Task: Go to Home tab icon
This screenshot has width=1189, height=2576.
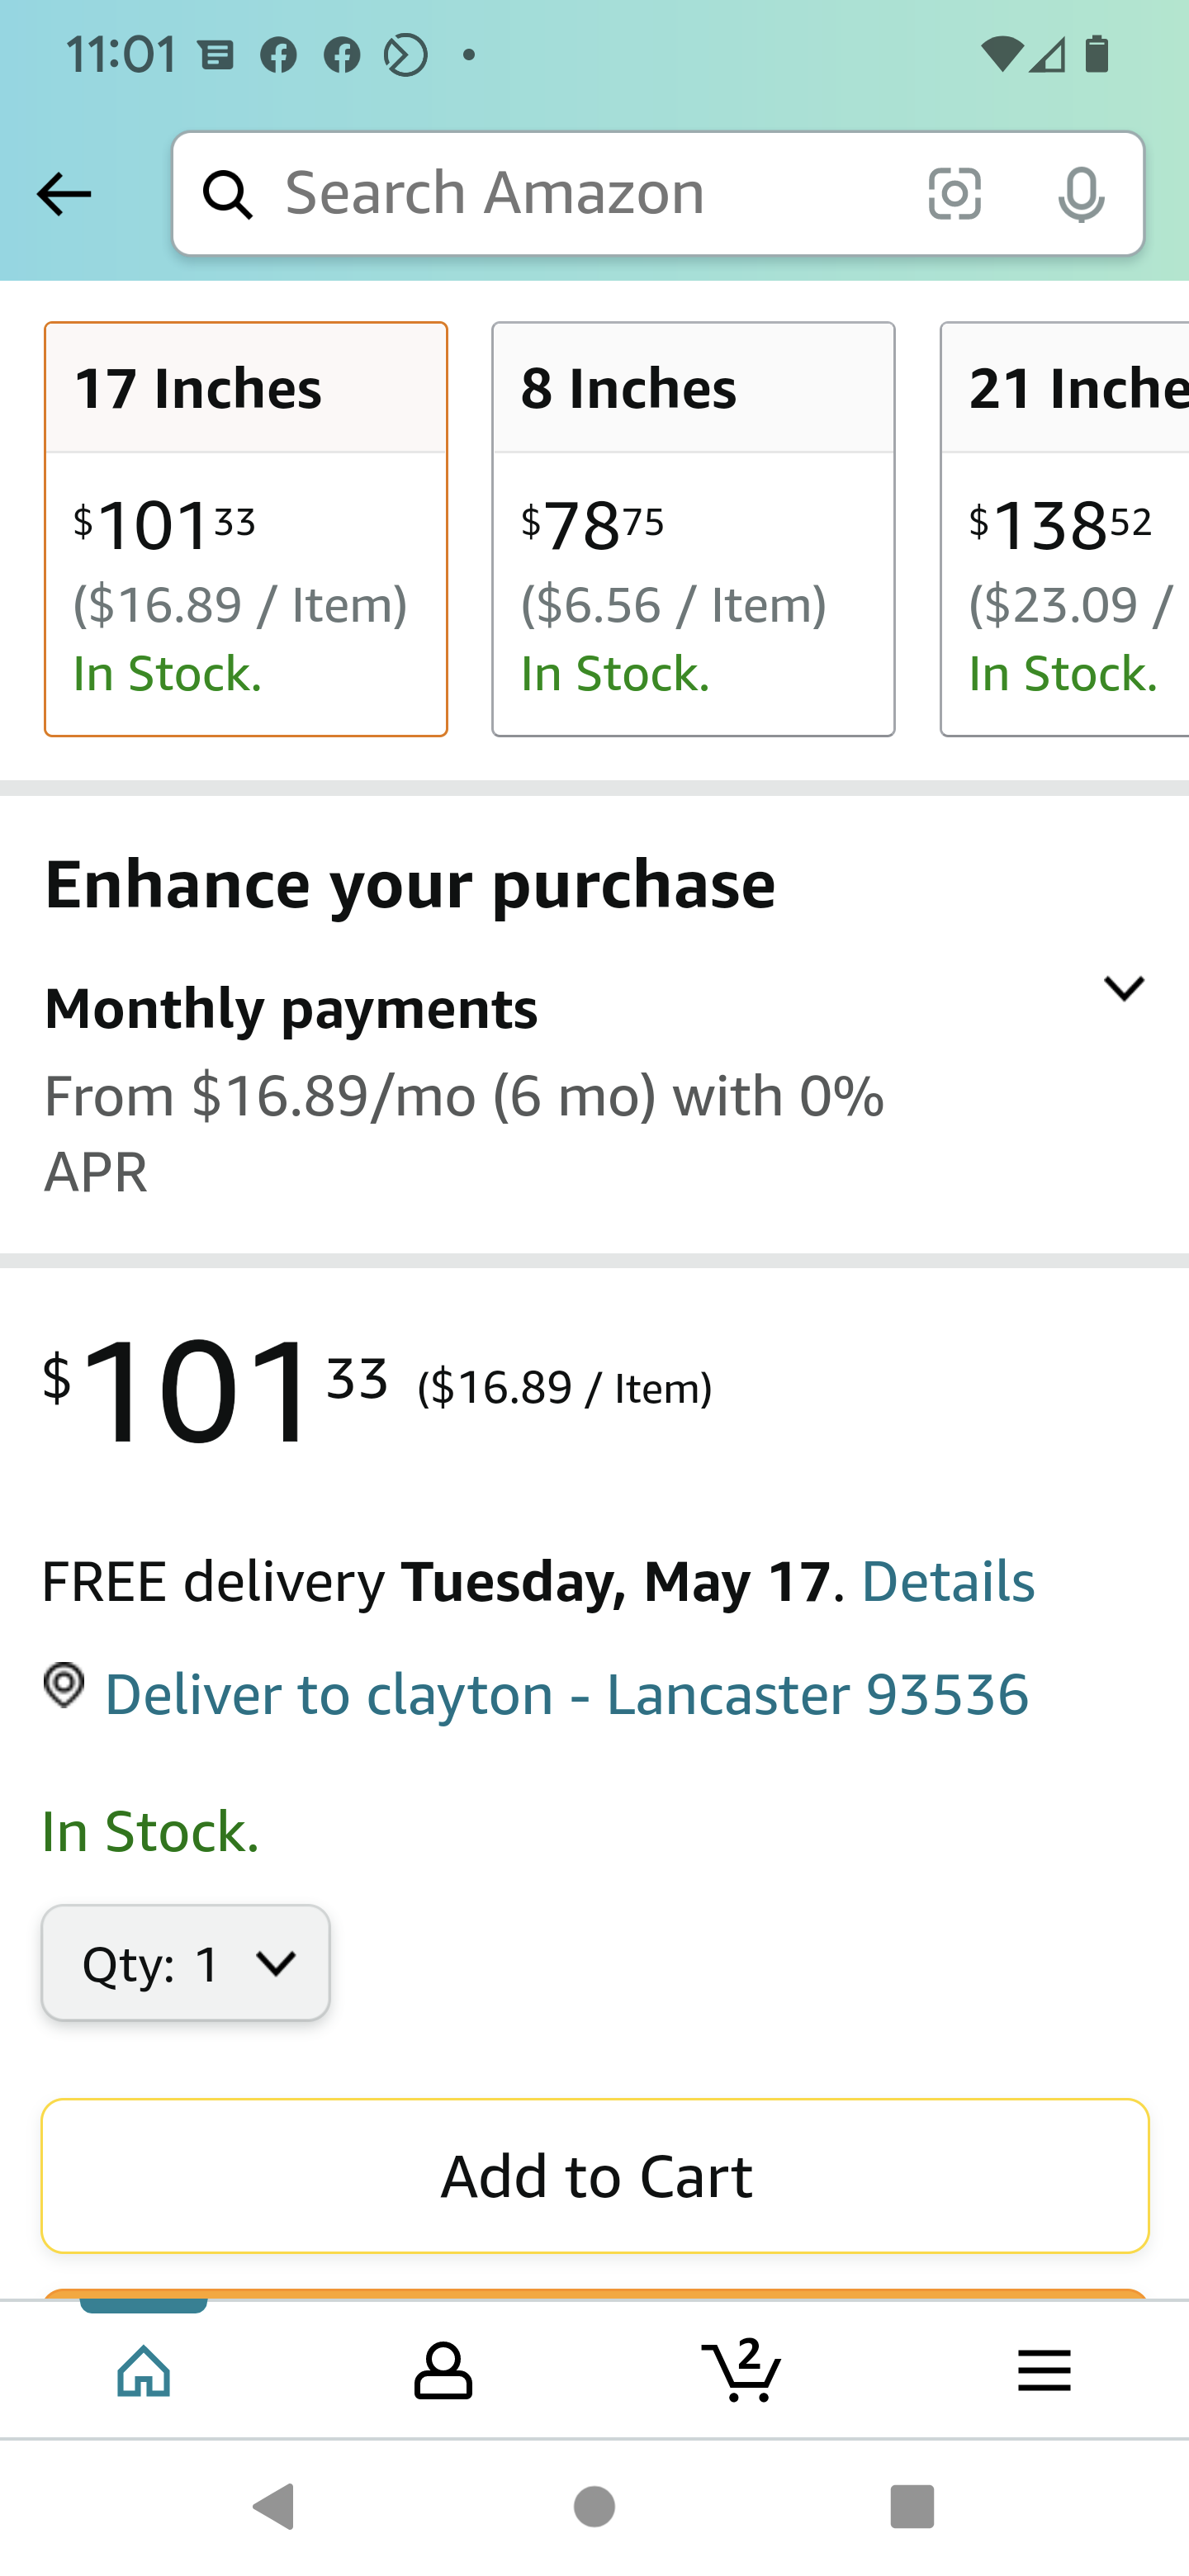Action: pyautogui.click(x=144, y=2370)
